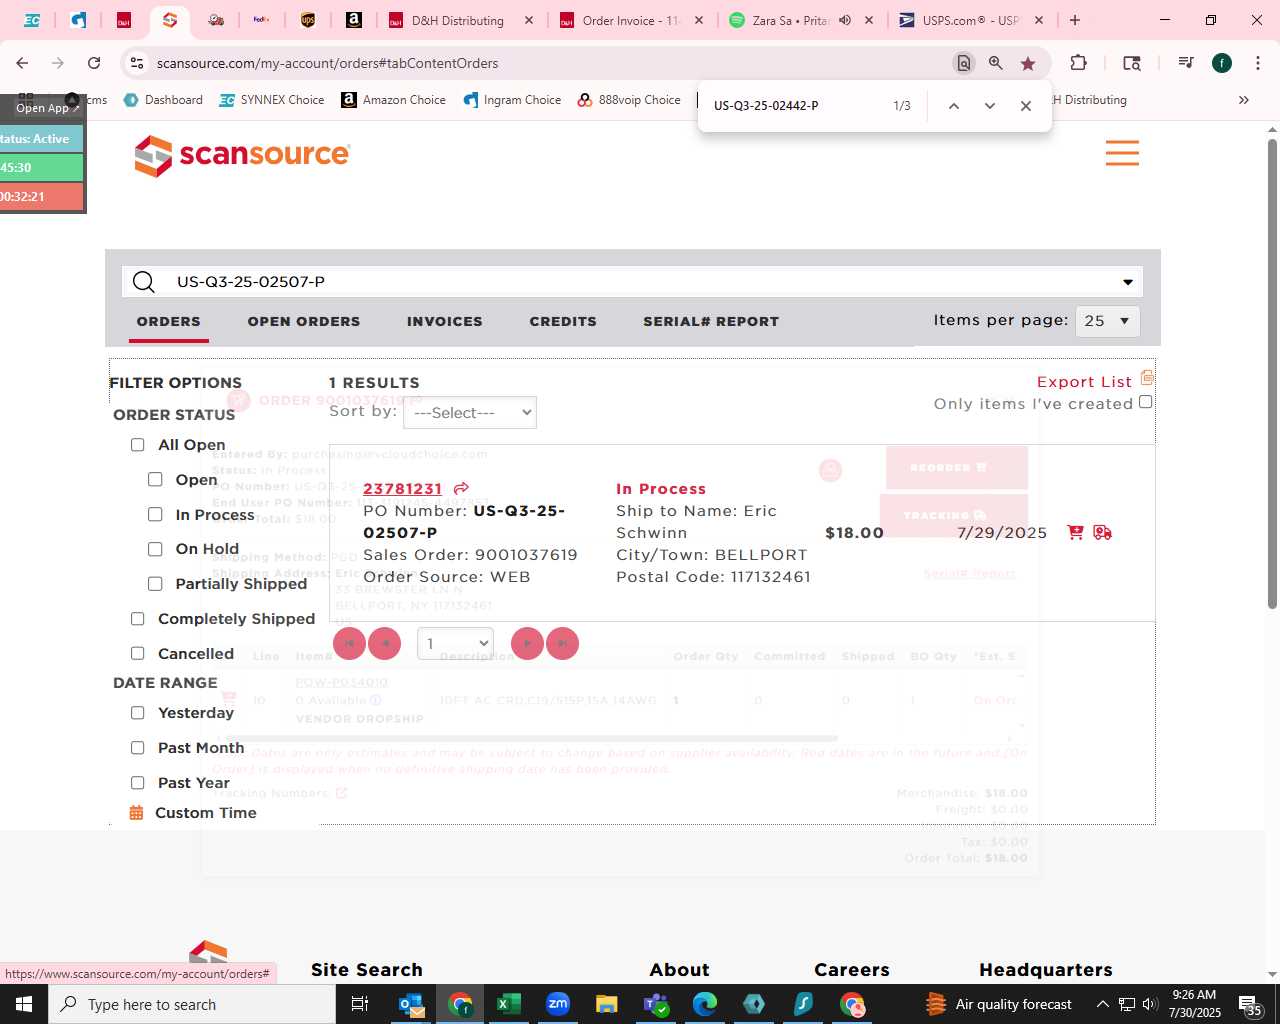Switch to USPS.com browser tab

tap(970, 20)
